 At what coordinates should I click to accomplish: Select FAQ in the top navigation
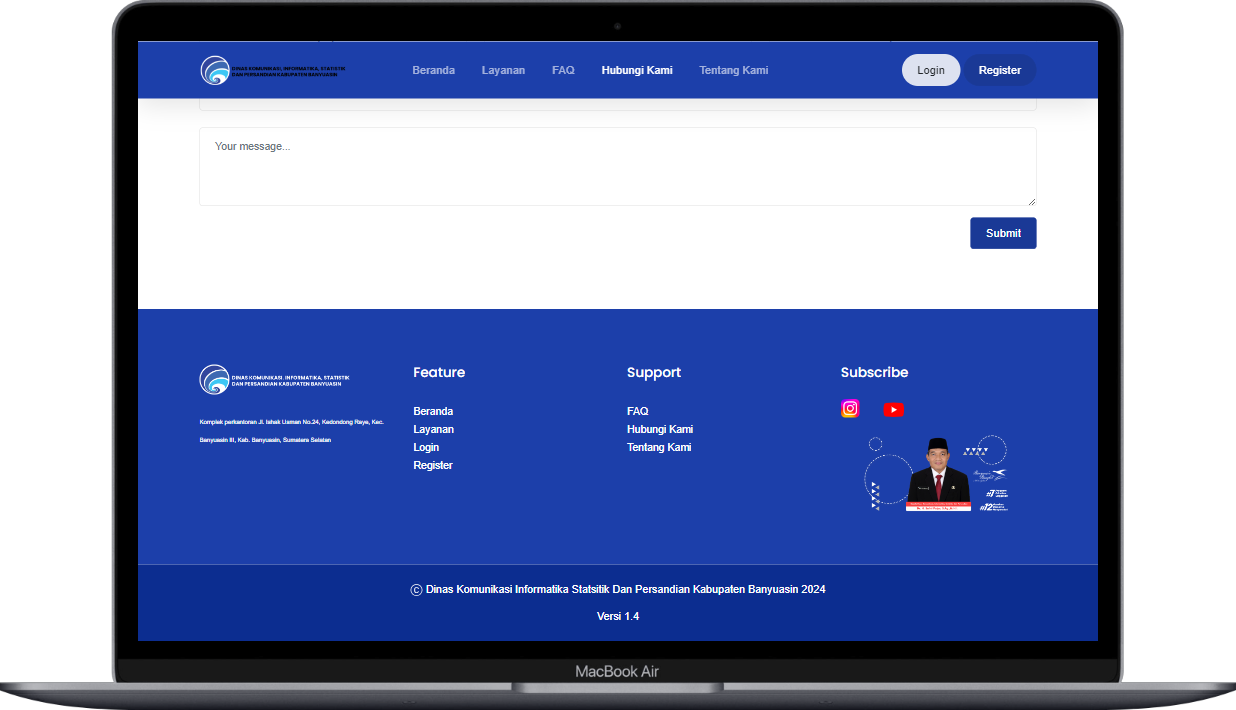tap(563, 70)
